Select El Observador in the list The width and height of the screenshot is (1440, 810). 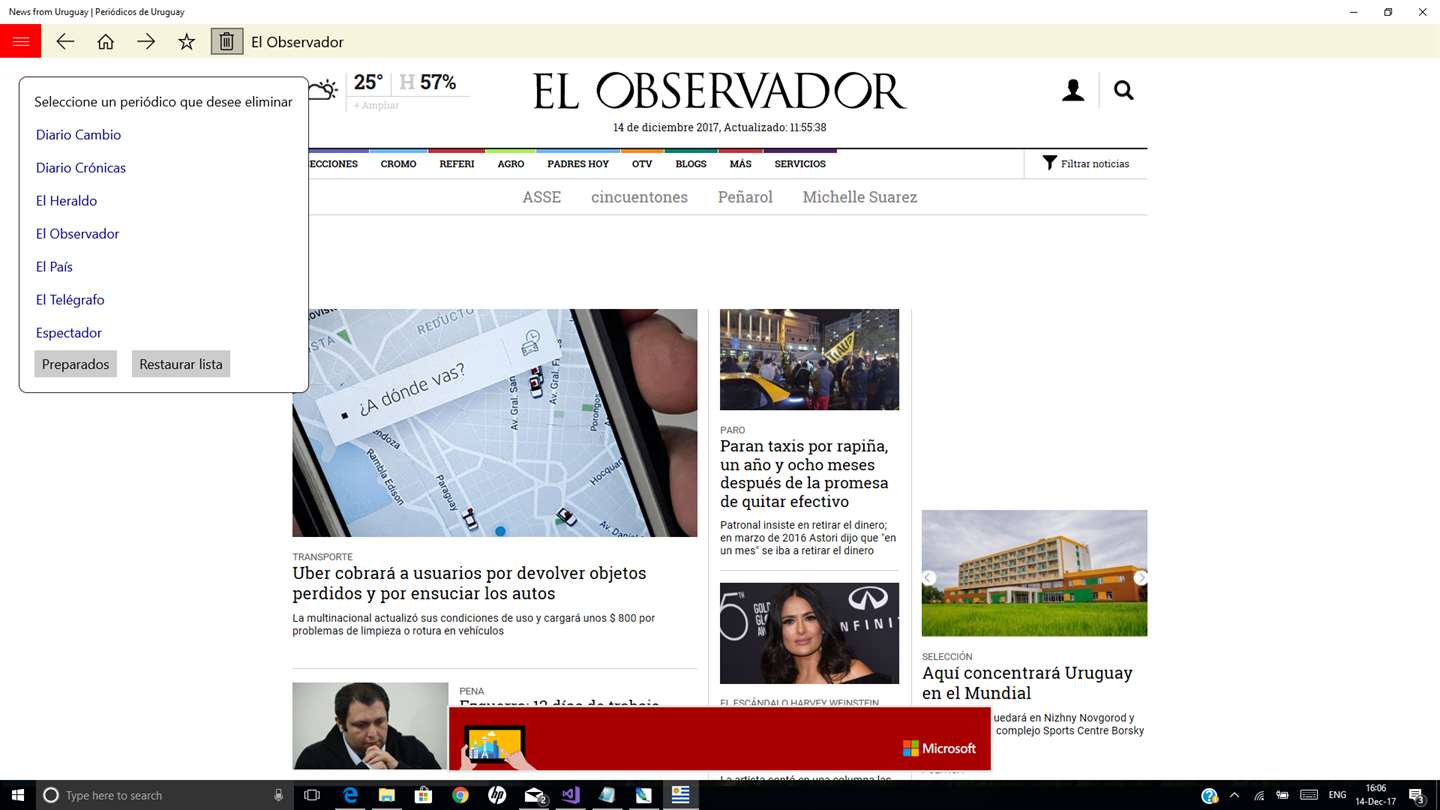[77, 233]
